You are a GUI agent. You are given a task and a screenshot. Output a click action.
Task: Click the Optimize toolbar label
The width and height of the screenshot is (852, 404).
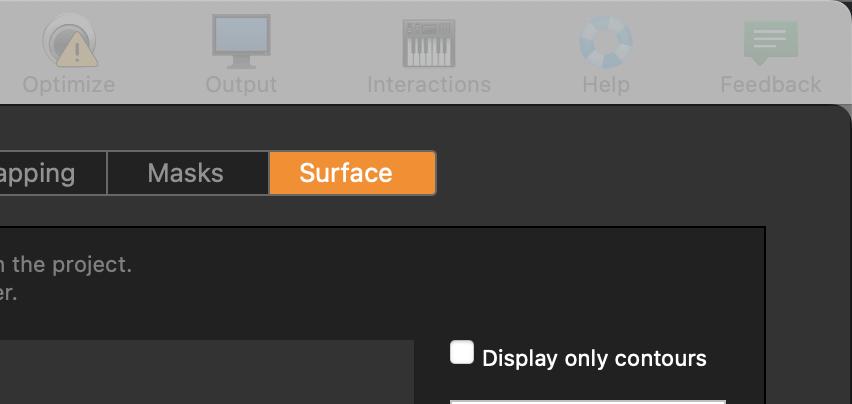(68, 85)
